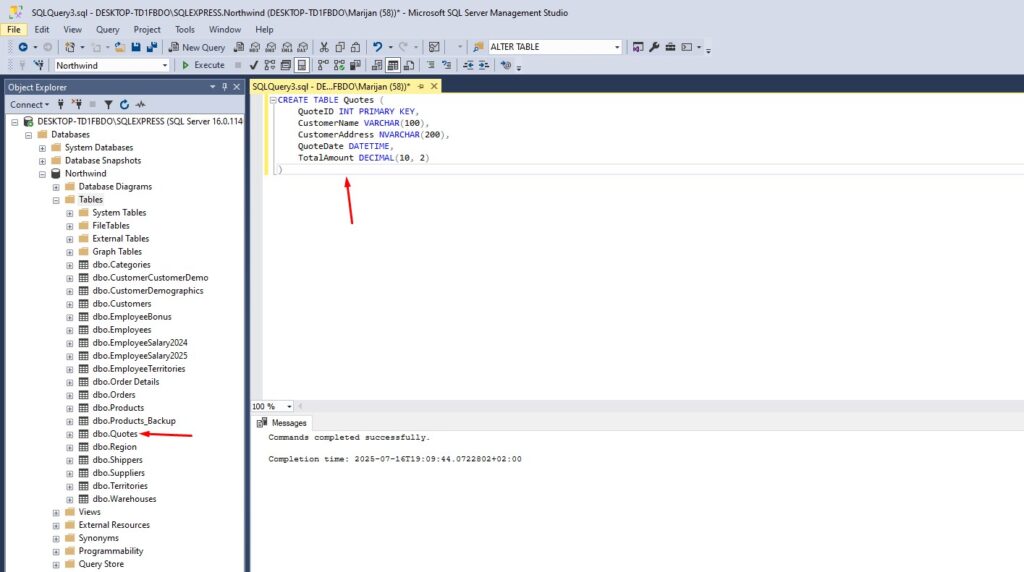Click the Increase Indent icon

(484, 65)
